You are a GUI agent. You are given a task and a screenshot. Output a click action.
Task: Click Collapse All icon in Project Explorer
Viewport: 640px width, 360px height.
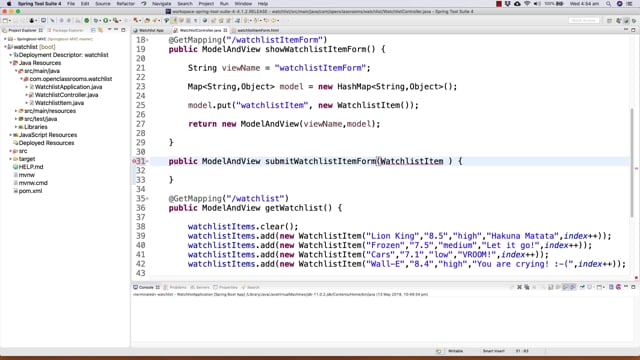point(93,30)
